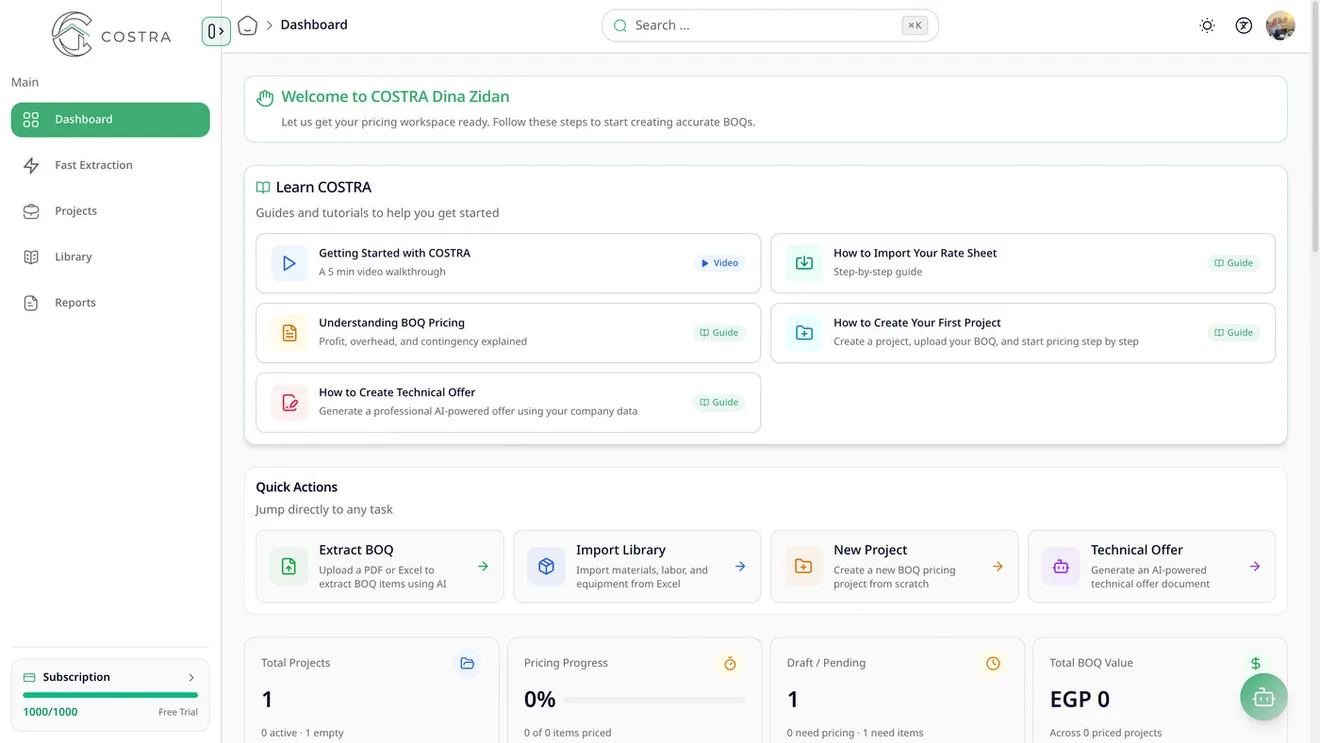The width and height of the screenshot is (1320, 743).
Task: Follow the Extract BOQ arrow
Action: pos(483,567)
